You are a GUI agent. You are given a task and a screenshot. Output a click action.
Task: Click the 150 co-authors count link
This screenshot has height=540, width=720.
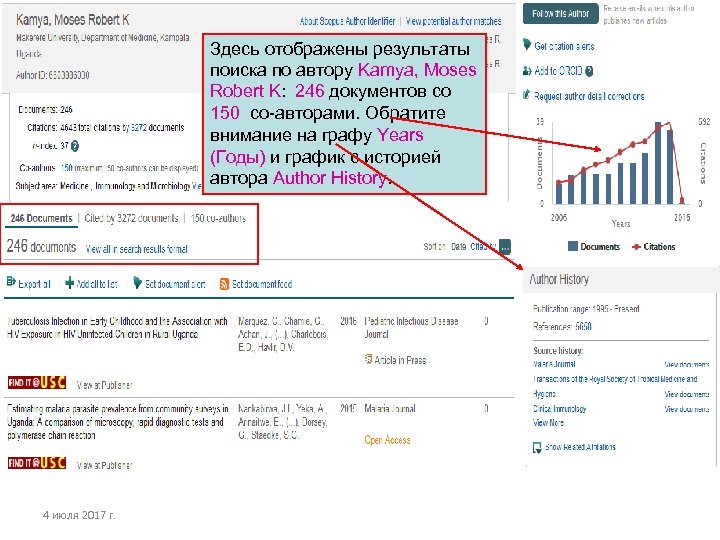[67, 168]
